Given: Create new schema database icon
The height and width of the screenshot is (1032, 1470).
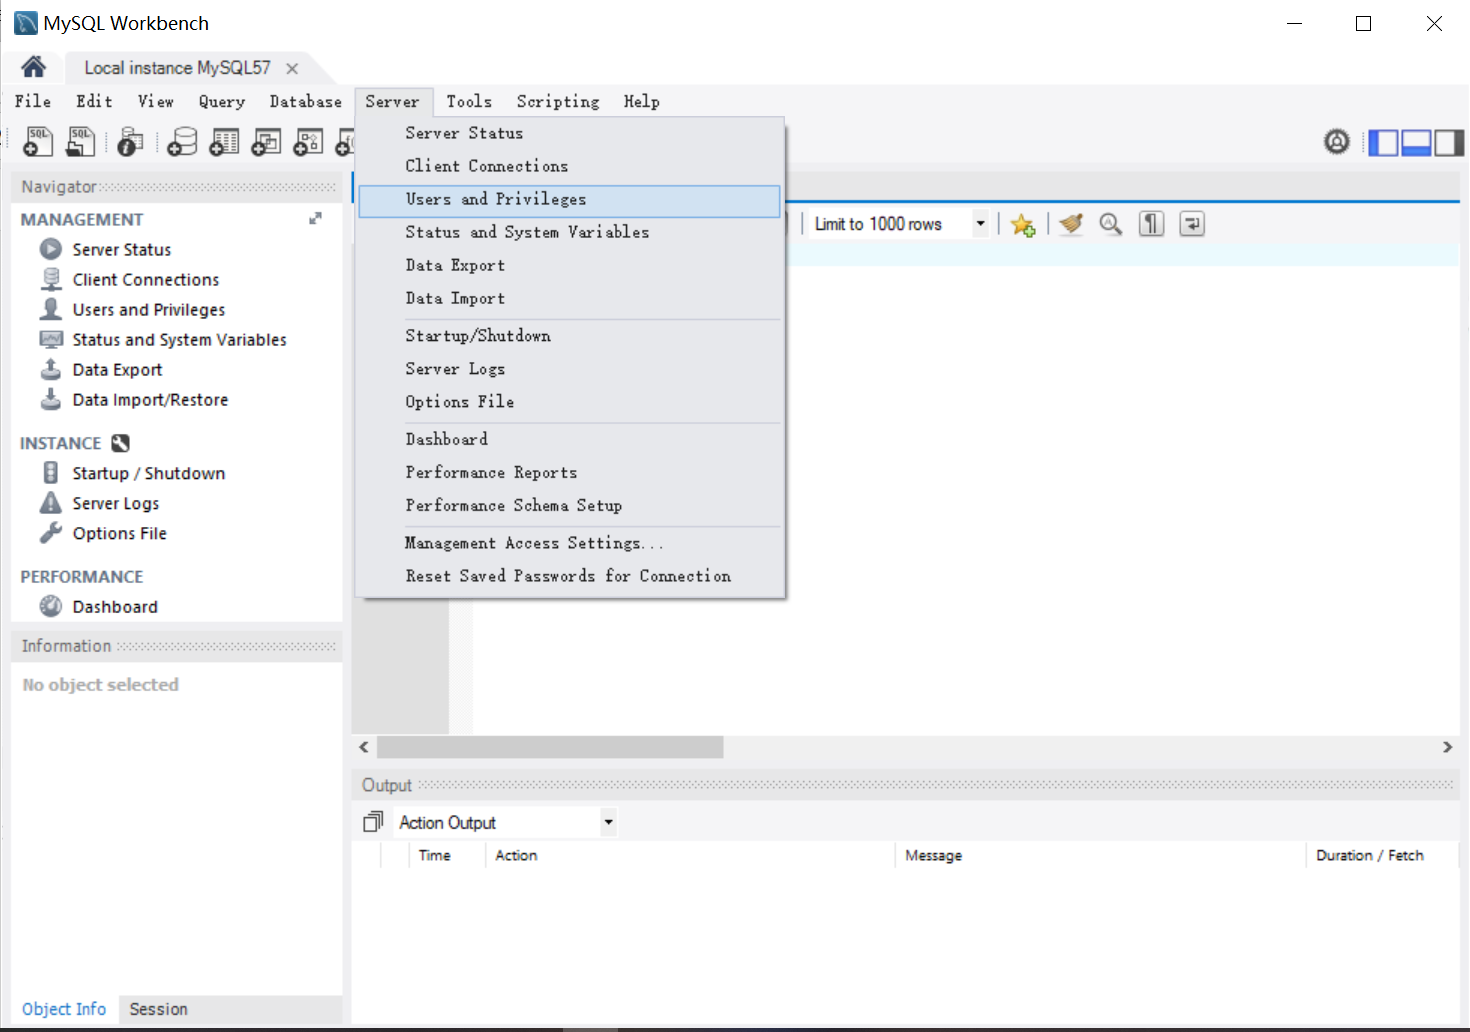Looking at the screenshot, I should [x=182, y=142].
